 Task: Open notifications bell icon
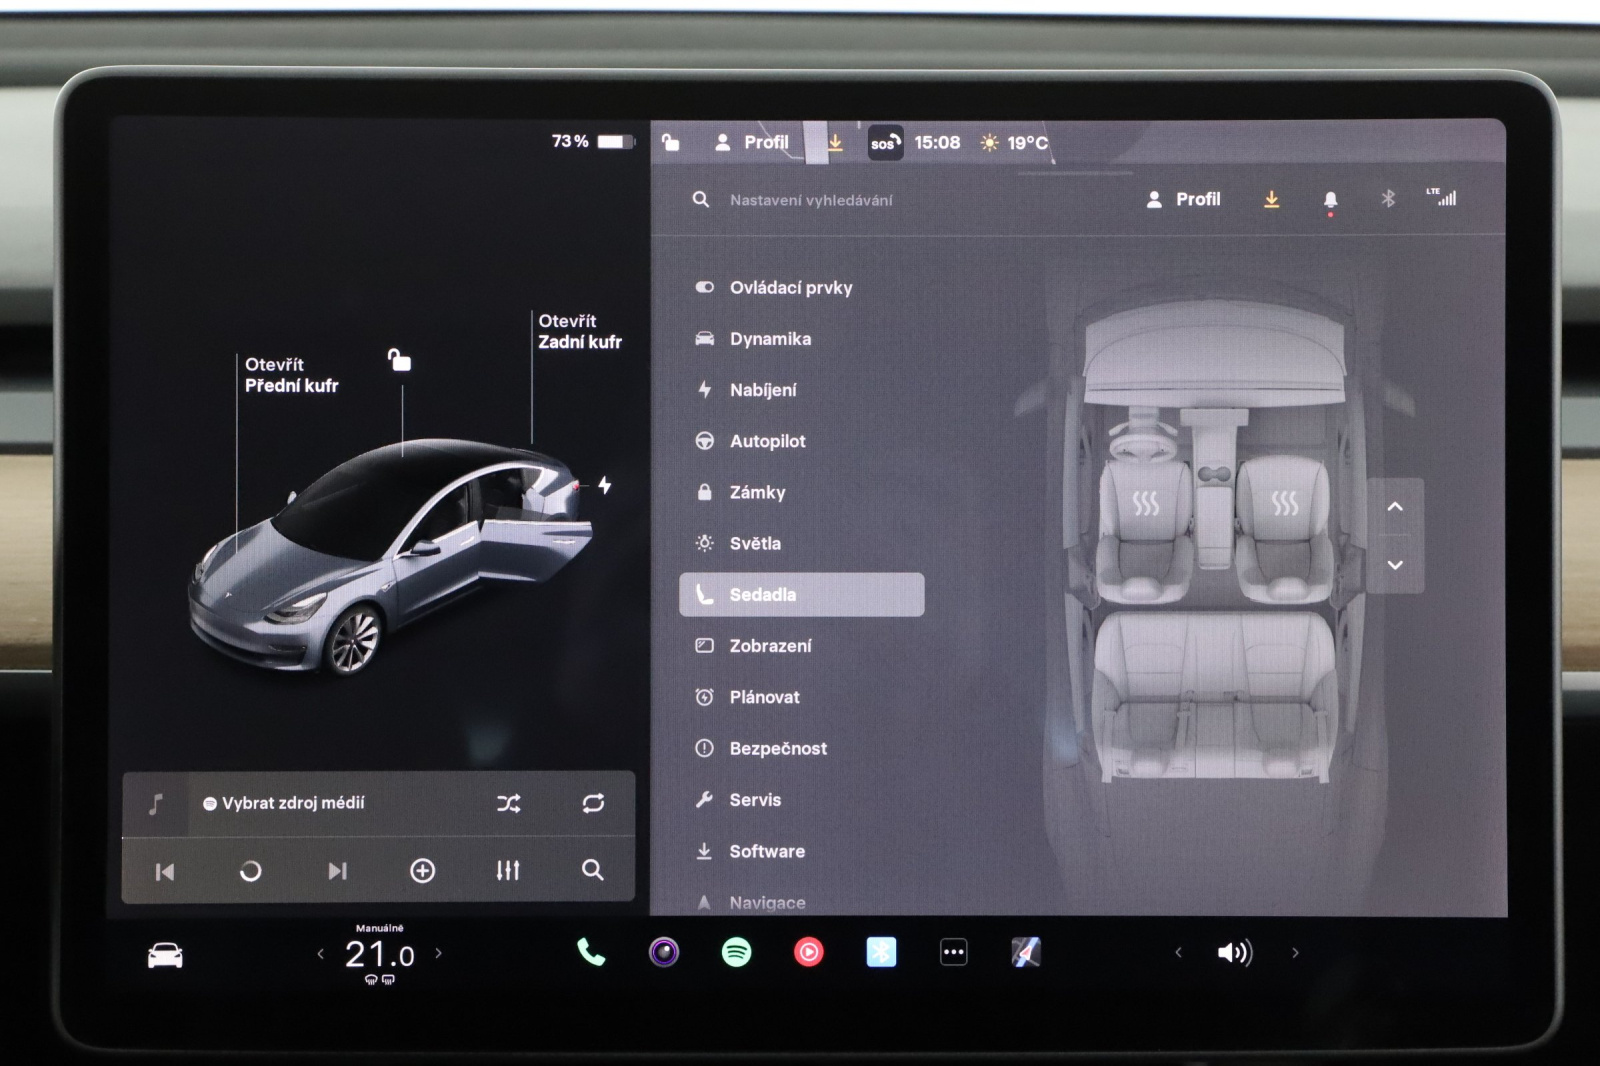1330,200
